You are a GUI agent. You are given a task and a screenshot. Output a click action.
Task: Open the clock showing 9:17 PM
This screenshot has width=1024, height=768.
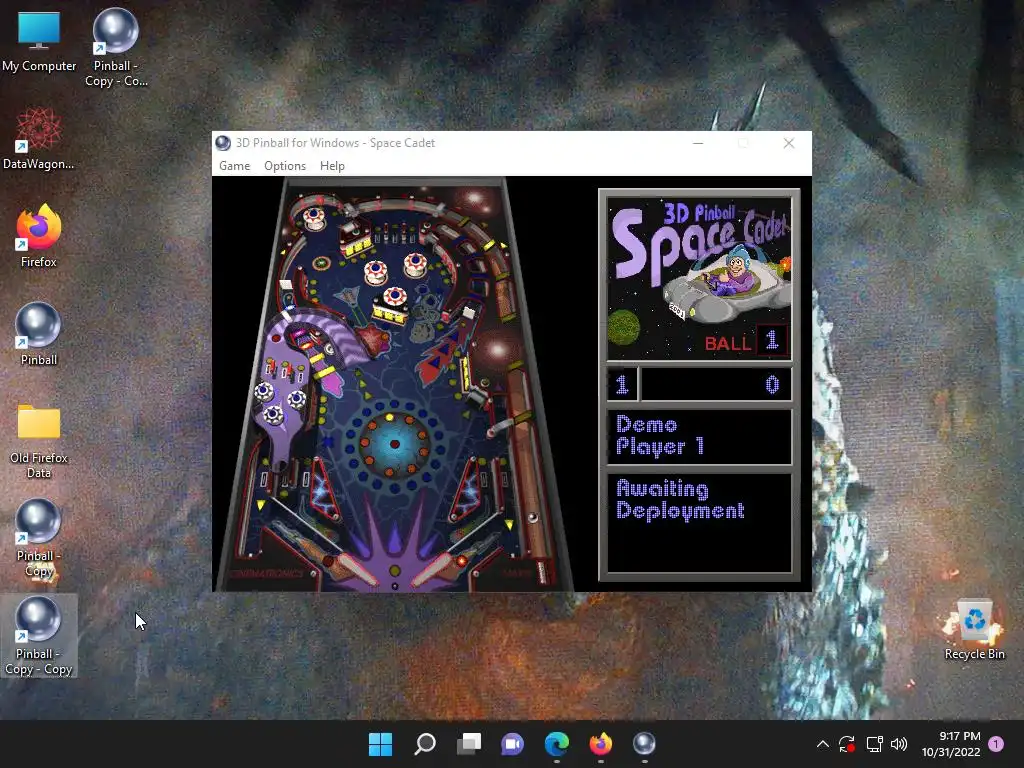coord(951,744)
